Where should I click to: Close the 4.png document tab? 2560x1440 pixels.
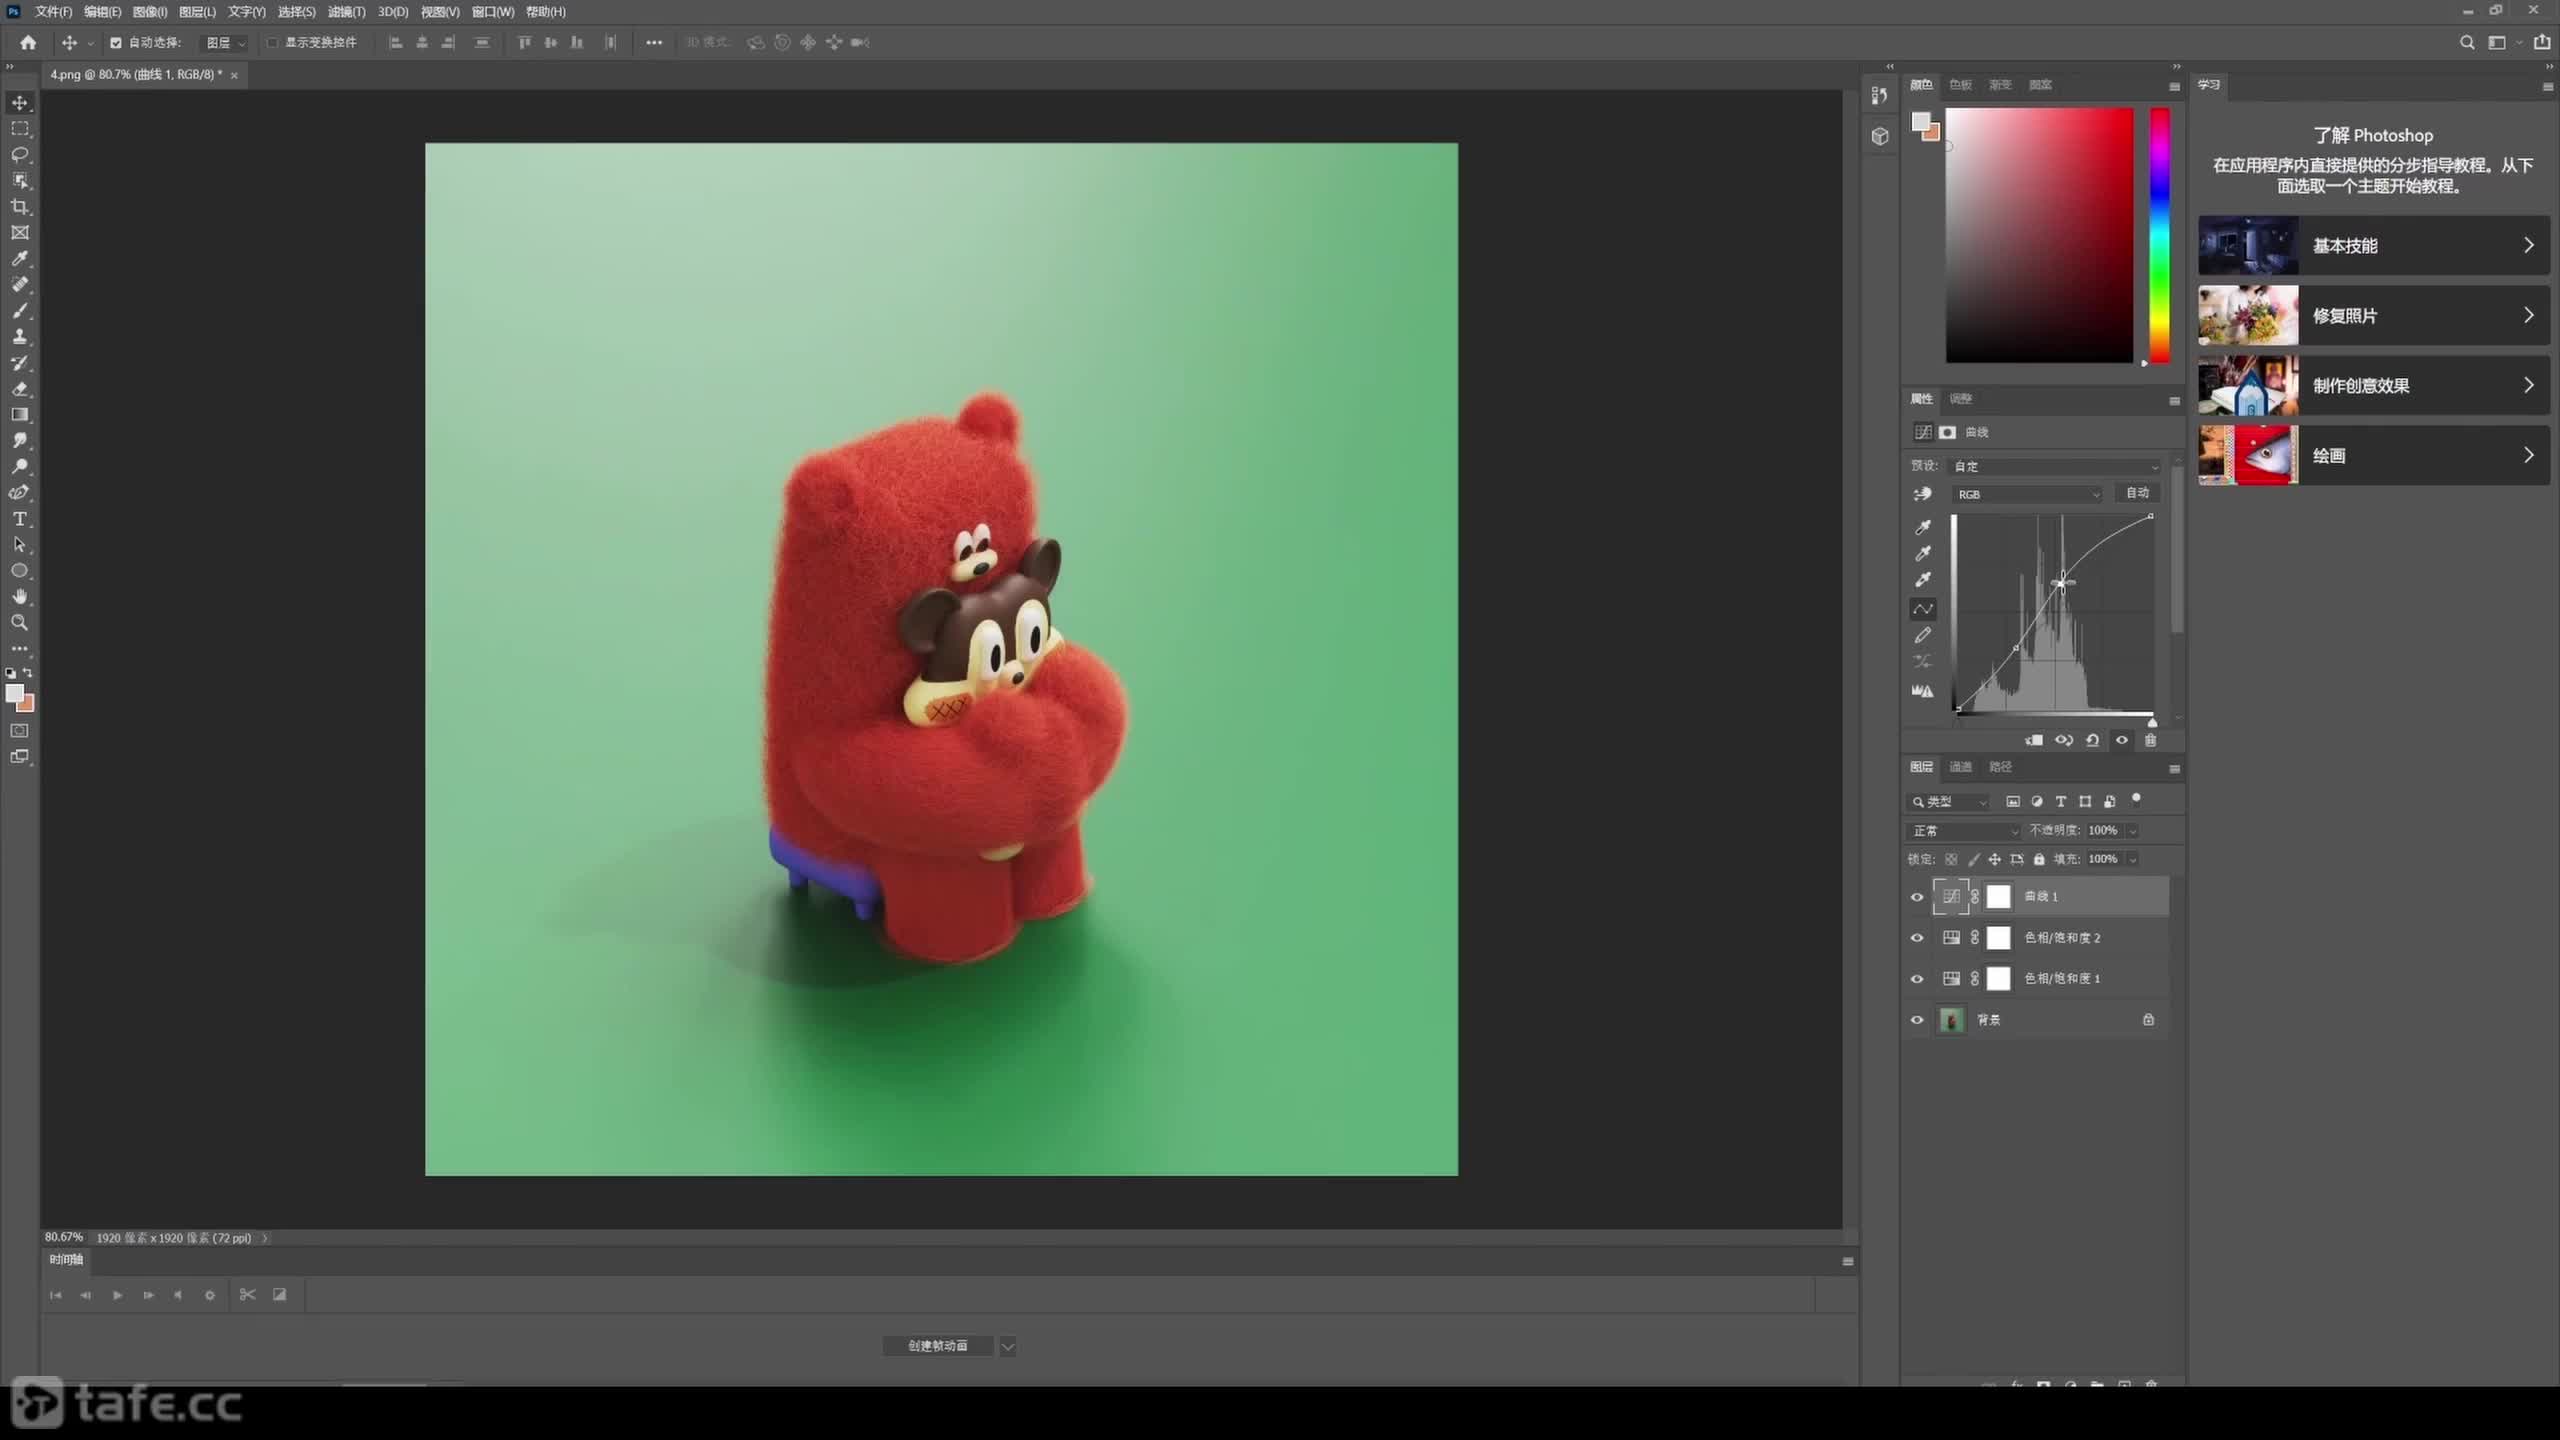pos(234,75)
